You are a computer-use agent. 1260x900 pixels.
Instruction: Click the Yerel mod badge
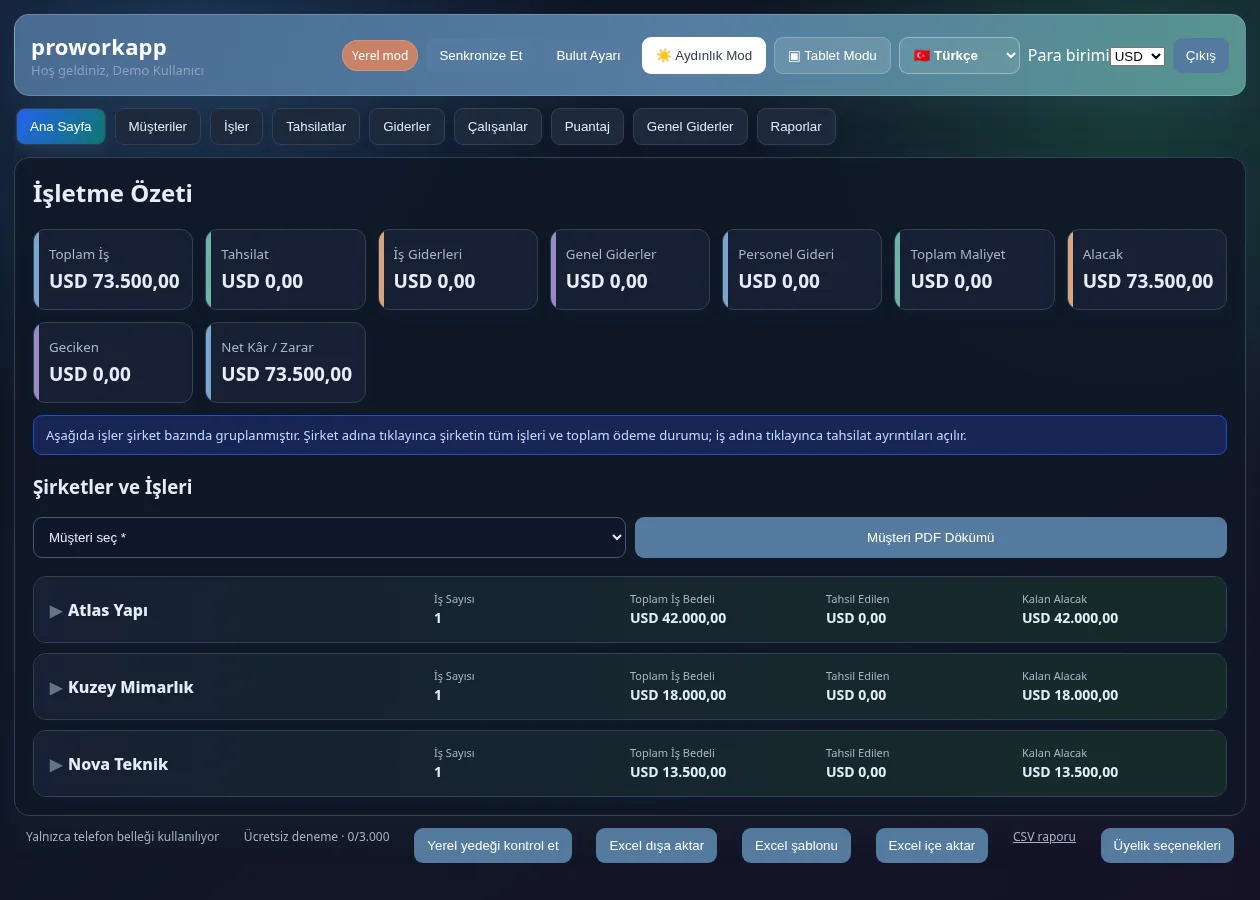[380, 55]
